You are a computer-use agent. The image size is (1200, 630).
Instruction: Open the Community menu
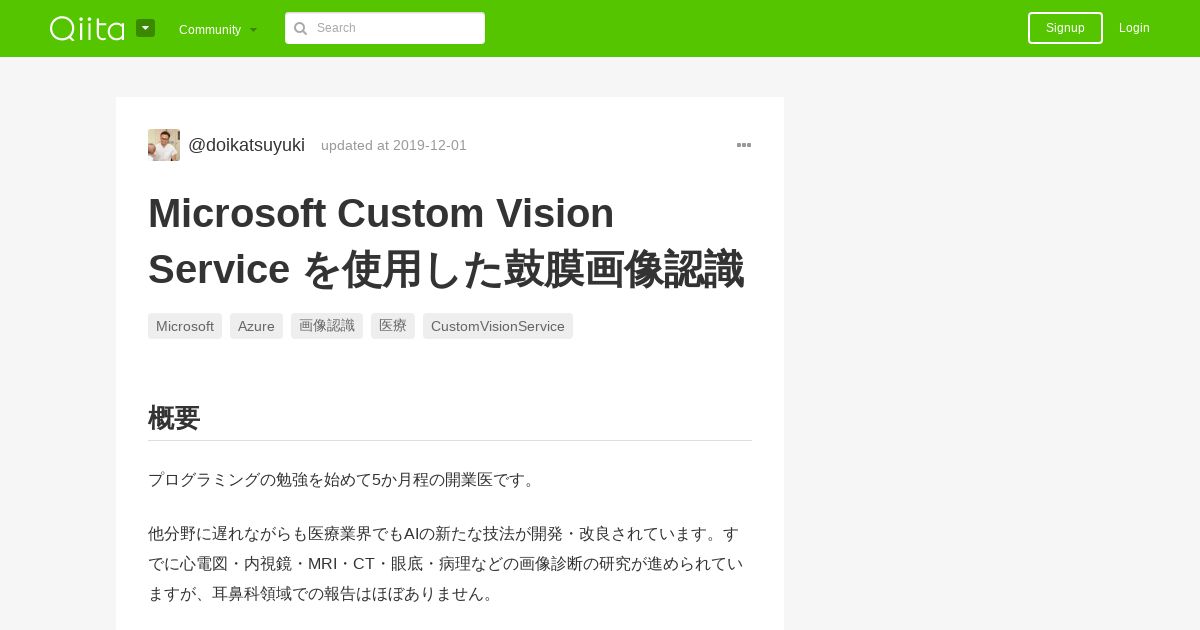[218, 29]
